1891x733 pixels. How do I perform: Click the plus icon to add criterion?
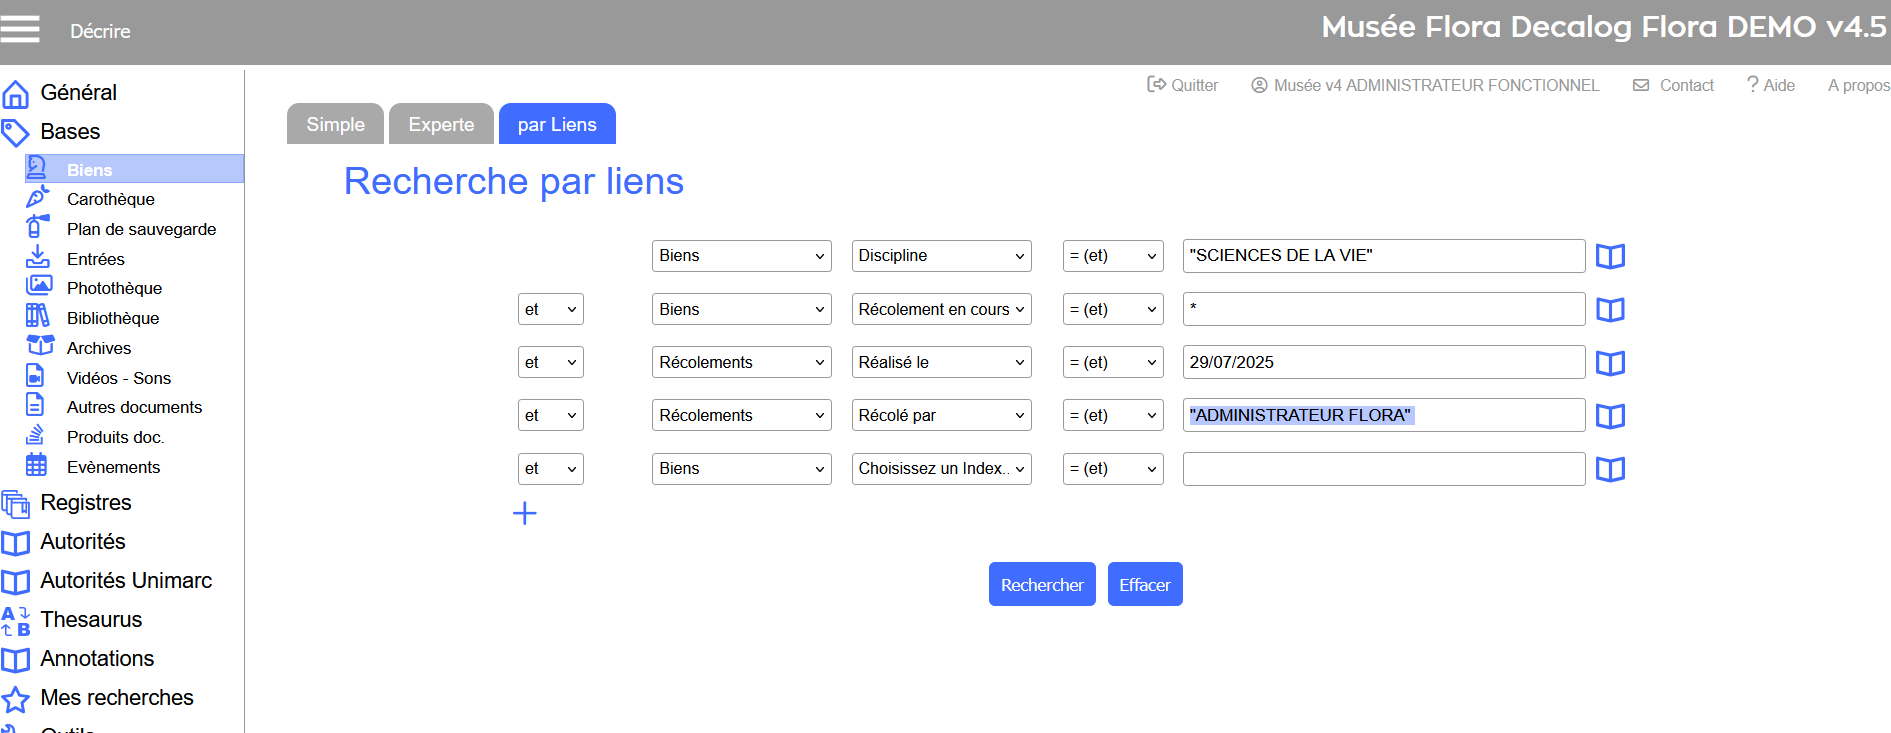click(525, 514)
